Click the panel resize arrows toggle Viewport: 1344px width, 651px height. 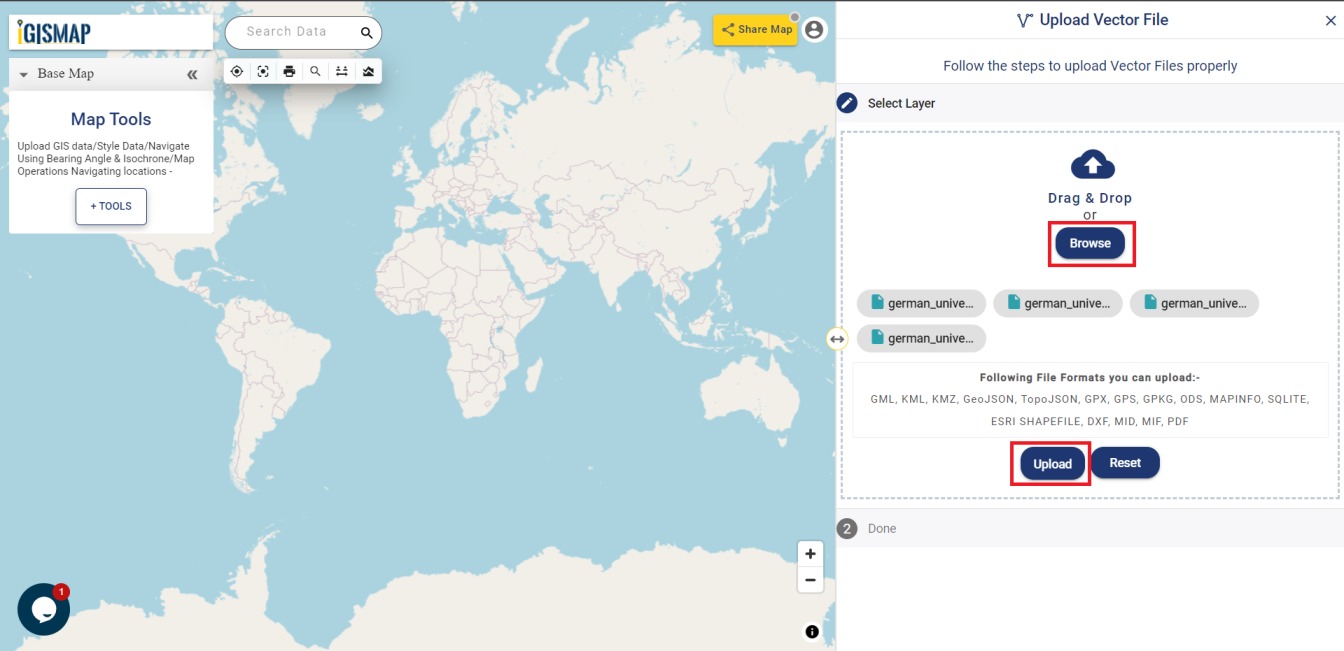coord(838,338)
